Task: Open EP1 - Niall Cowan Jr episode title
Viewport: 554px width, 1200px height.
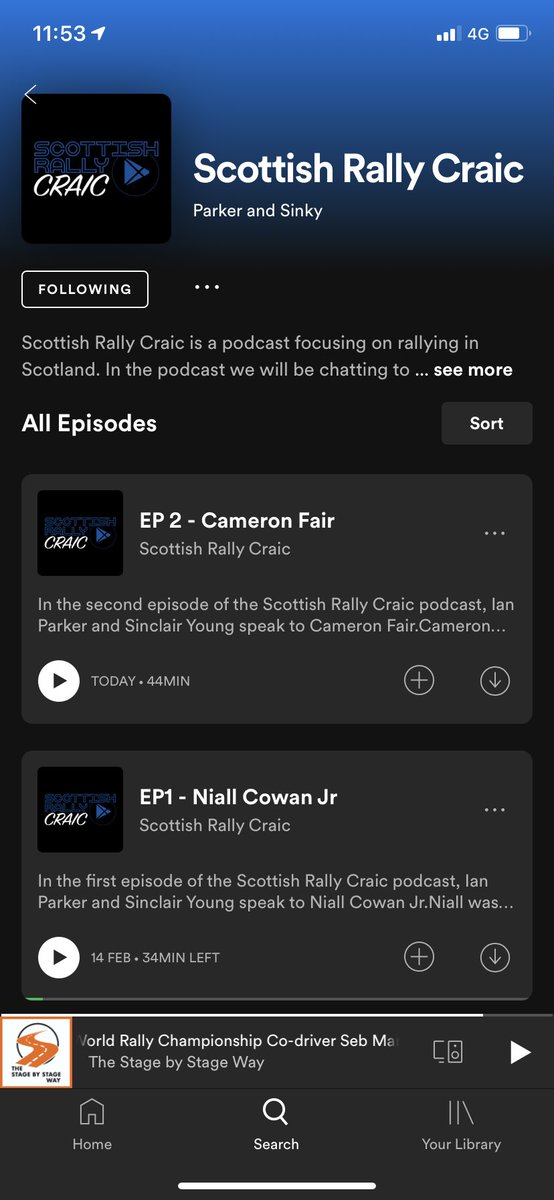Action: (238, 797)
